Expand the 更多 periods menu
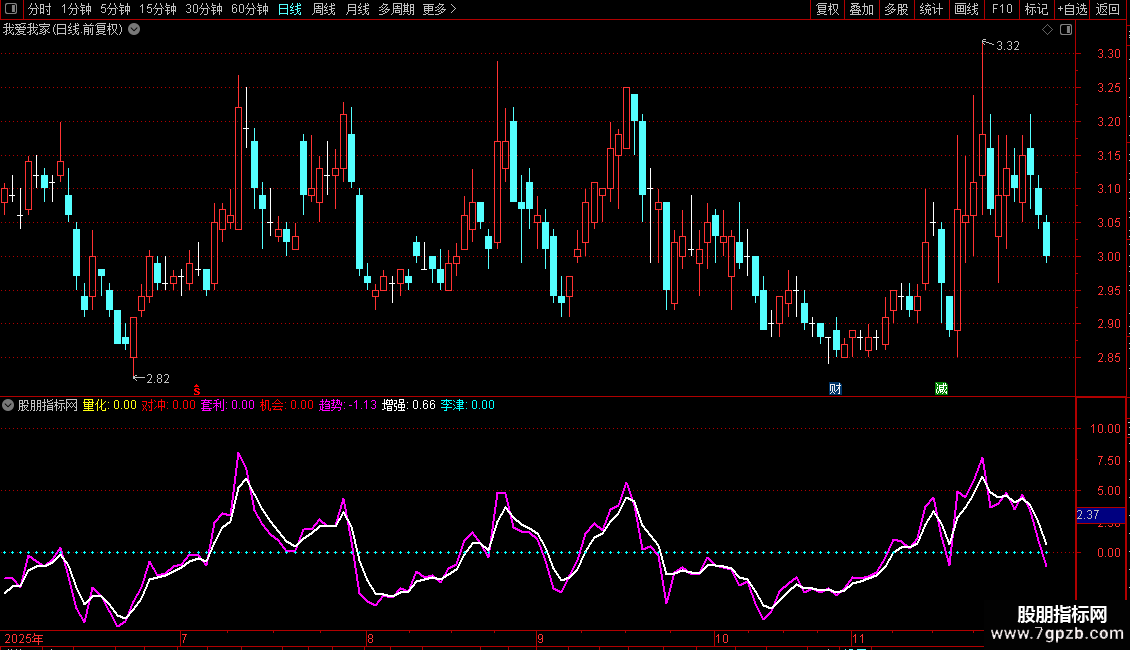 click(x=439, y=9)
